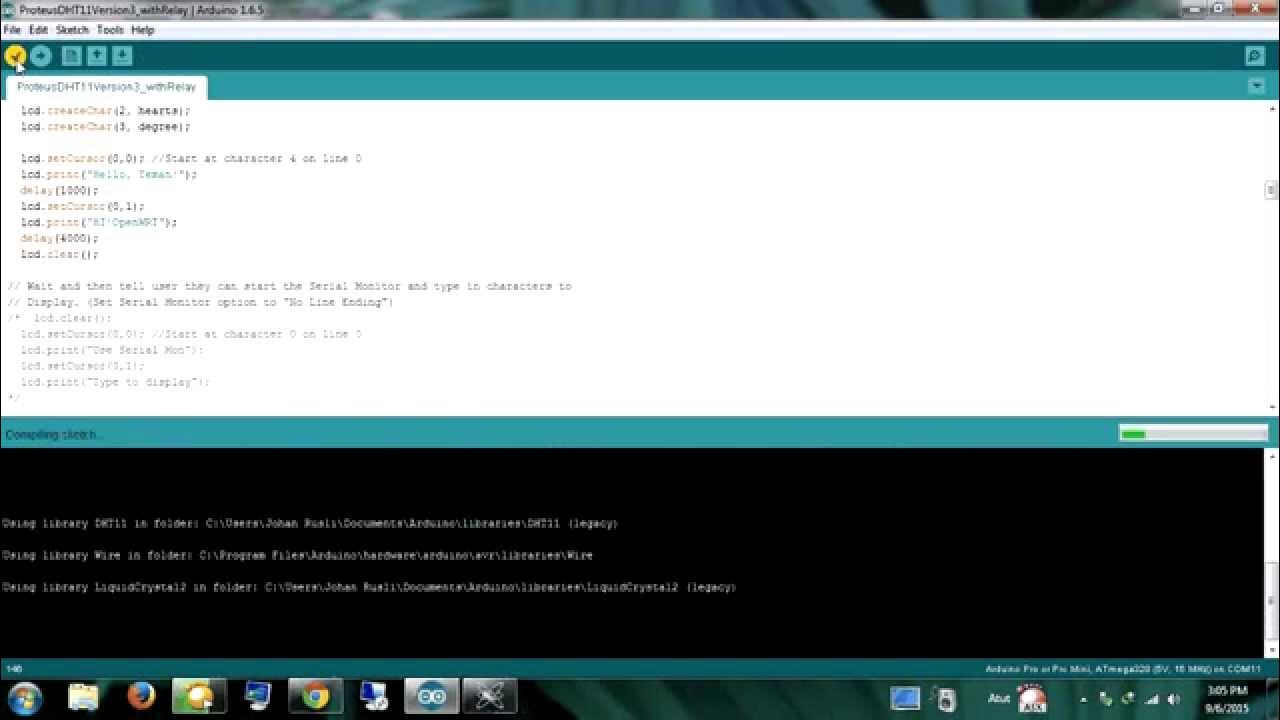Click the Upload arrow button
The height and width of the screenshot is (720, 1280).
(41, 56)
